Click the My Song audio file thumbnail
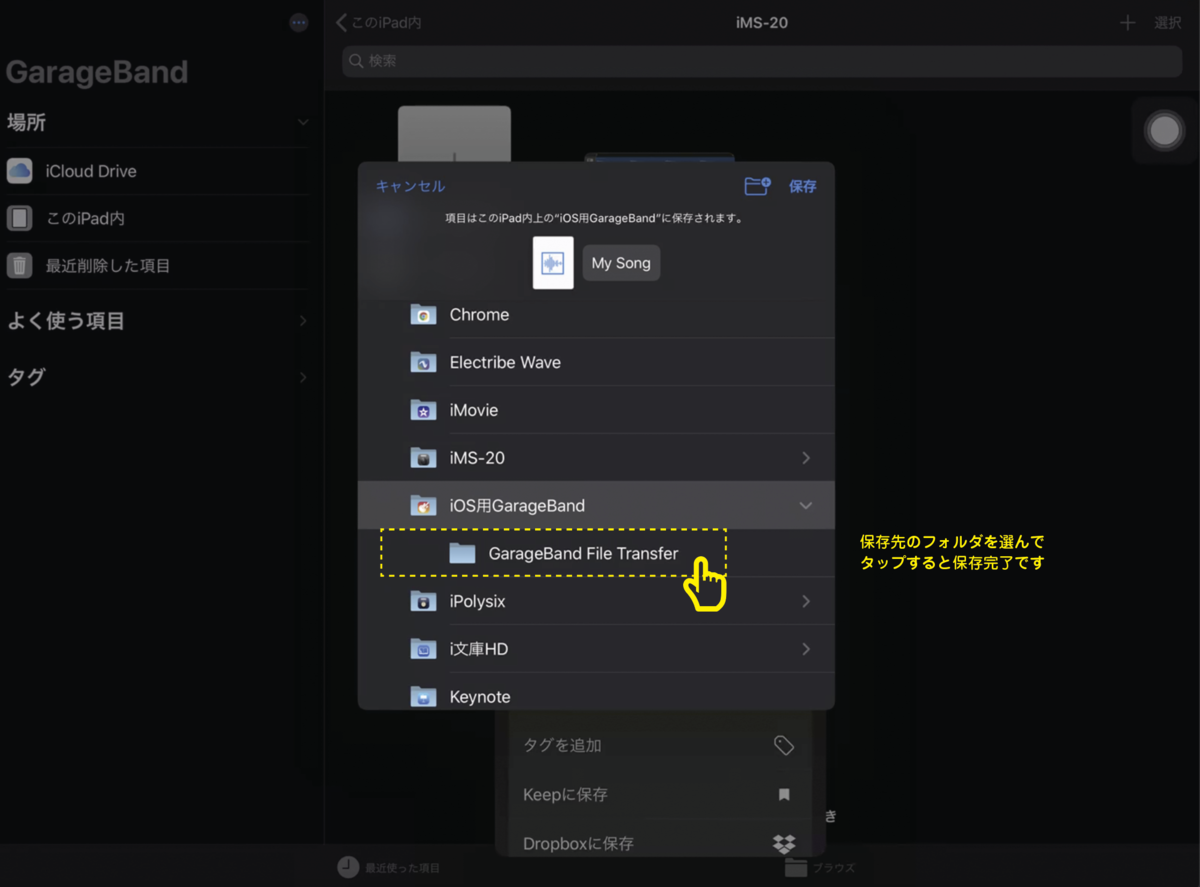This screenshot has height=887, width=1200. (553, 263)
